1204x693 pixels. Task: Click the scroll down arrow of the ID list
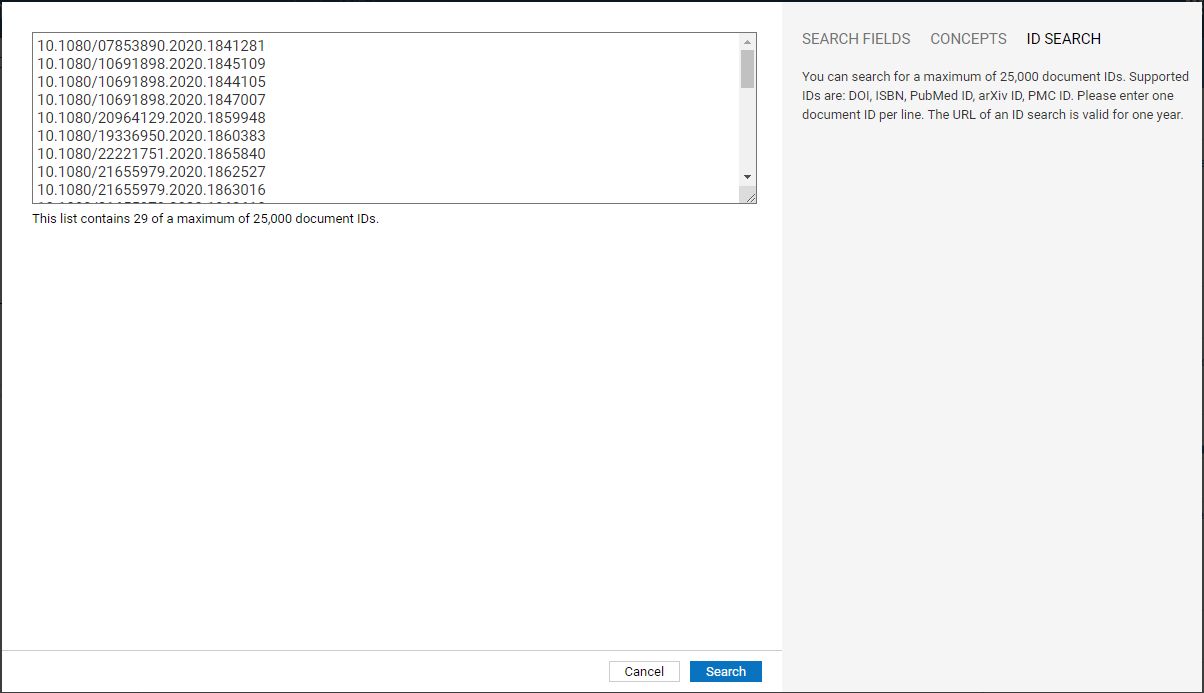coord(747,177)
